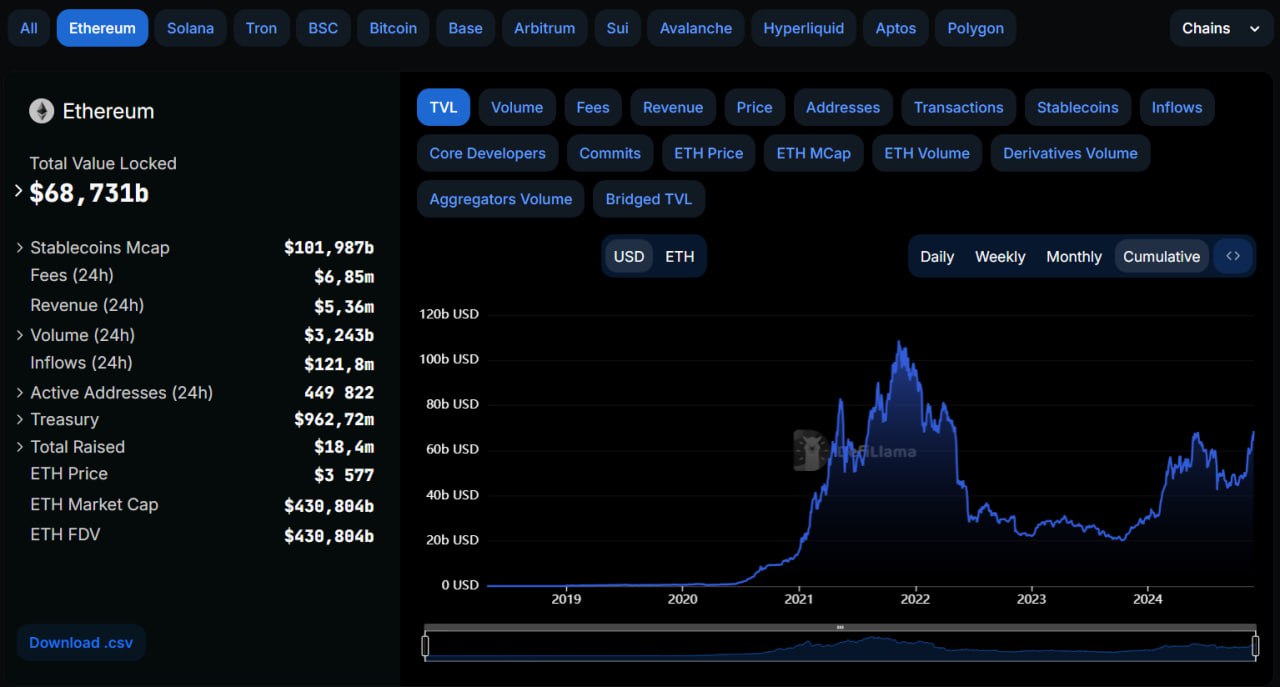Show ETH Price on the chart
This screenshot has width=1280, height=687.
(x=709, y=153)
